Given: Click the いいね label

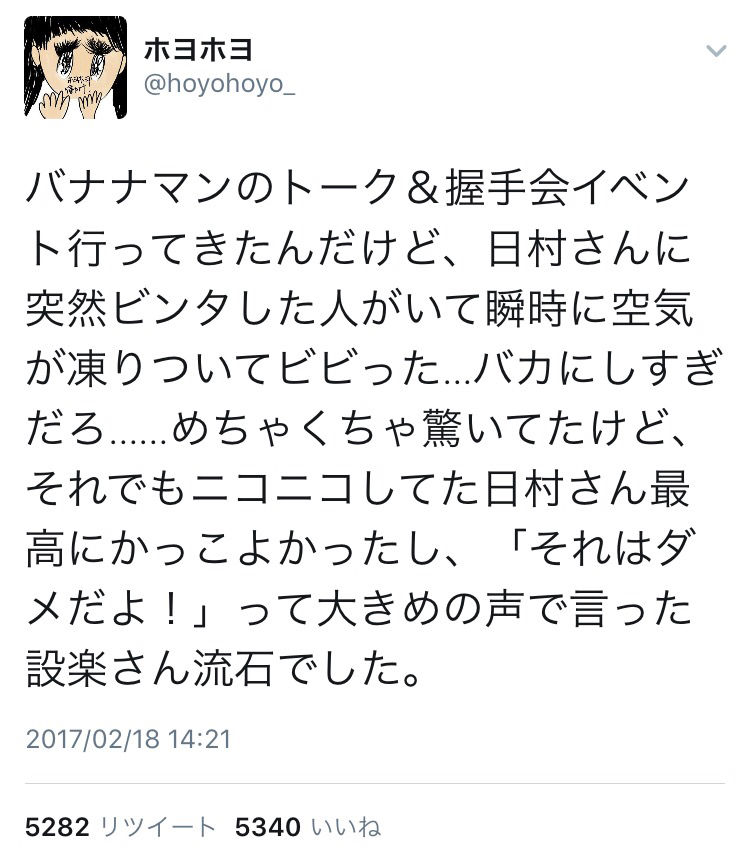Looking at the screenshot, I should pyautogui.click(x=346, y=827).
